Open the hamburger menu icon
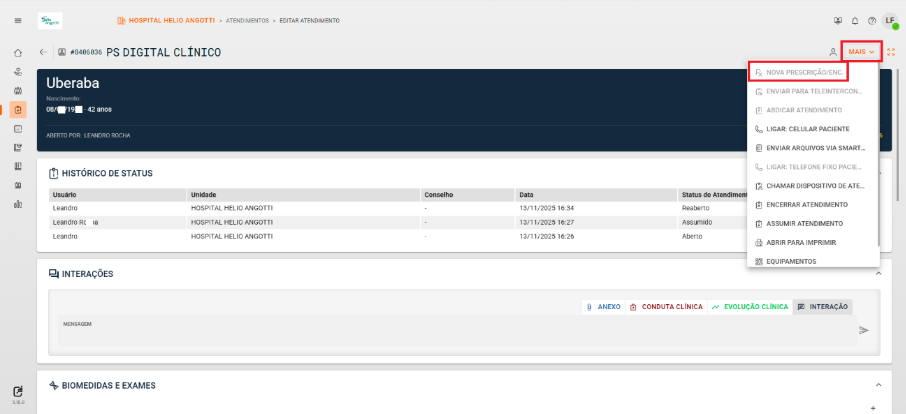Screen dimensions: 906x414 pos(18,21)
